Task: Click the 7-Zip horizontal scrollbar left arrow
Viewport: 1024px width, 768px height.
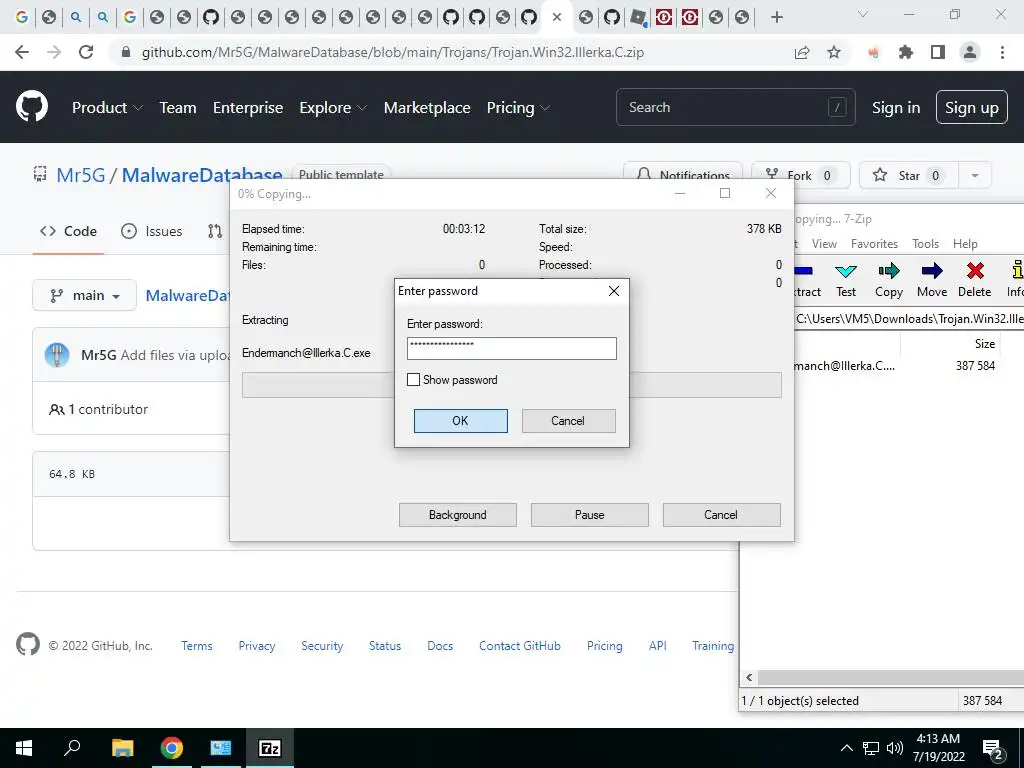Action: coord(749,677)
